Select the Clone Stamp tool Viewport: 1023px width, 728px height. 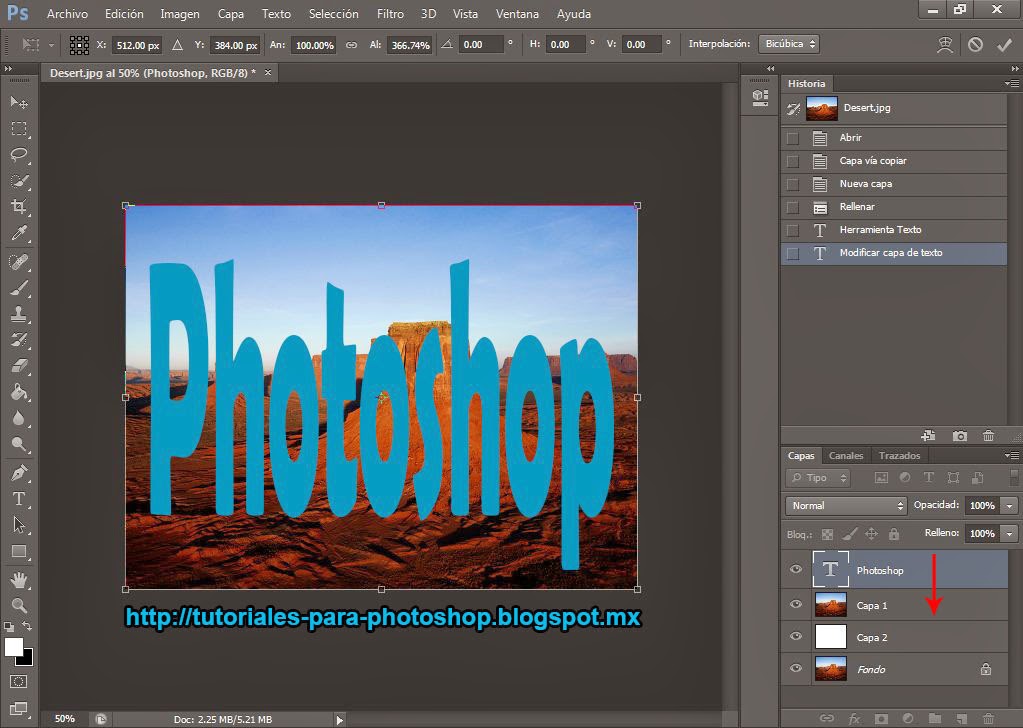[19, 314]
